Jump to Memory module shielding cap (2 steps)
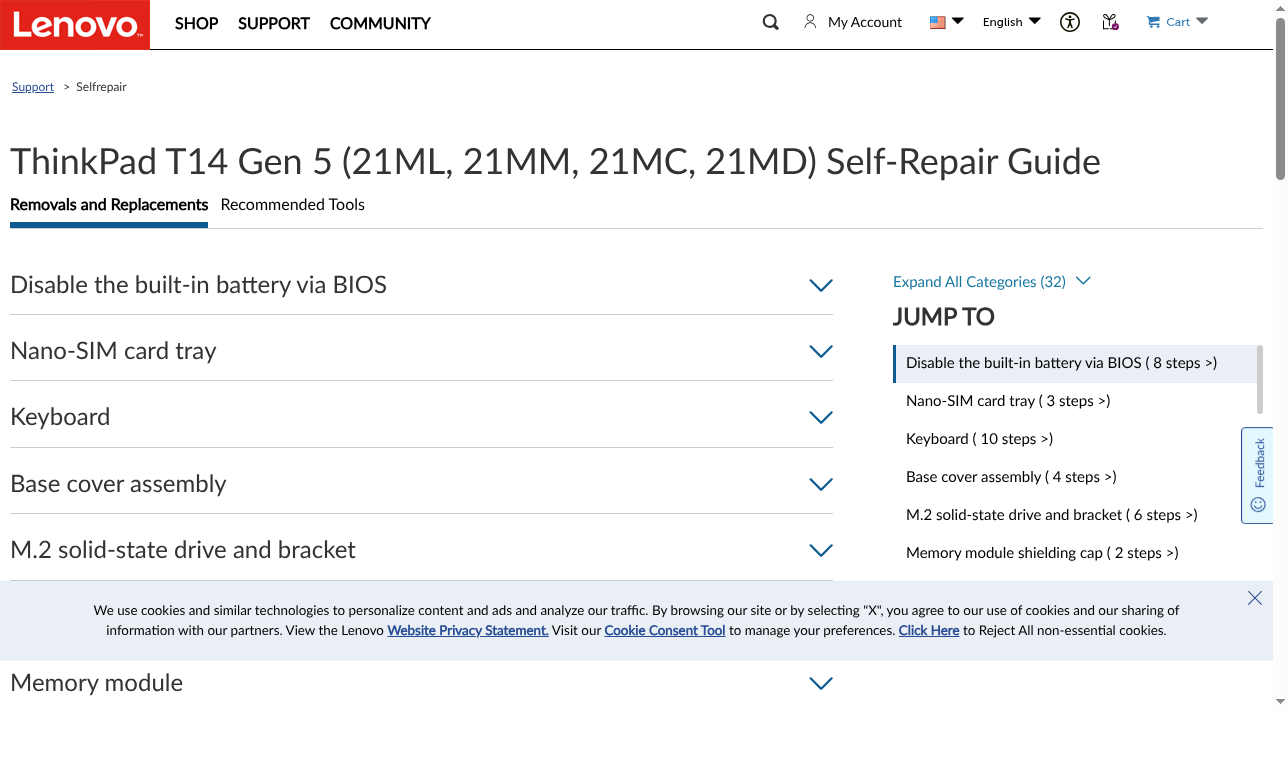The width and height of the screenshot is (1288, 763). click(x=1042, y=553)
